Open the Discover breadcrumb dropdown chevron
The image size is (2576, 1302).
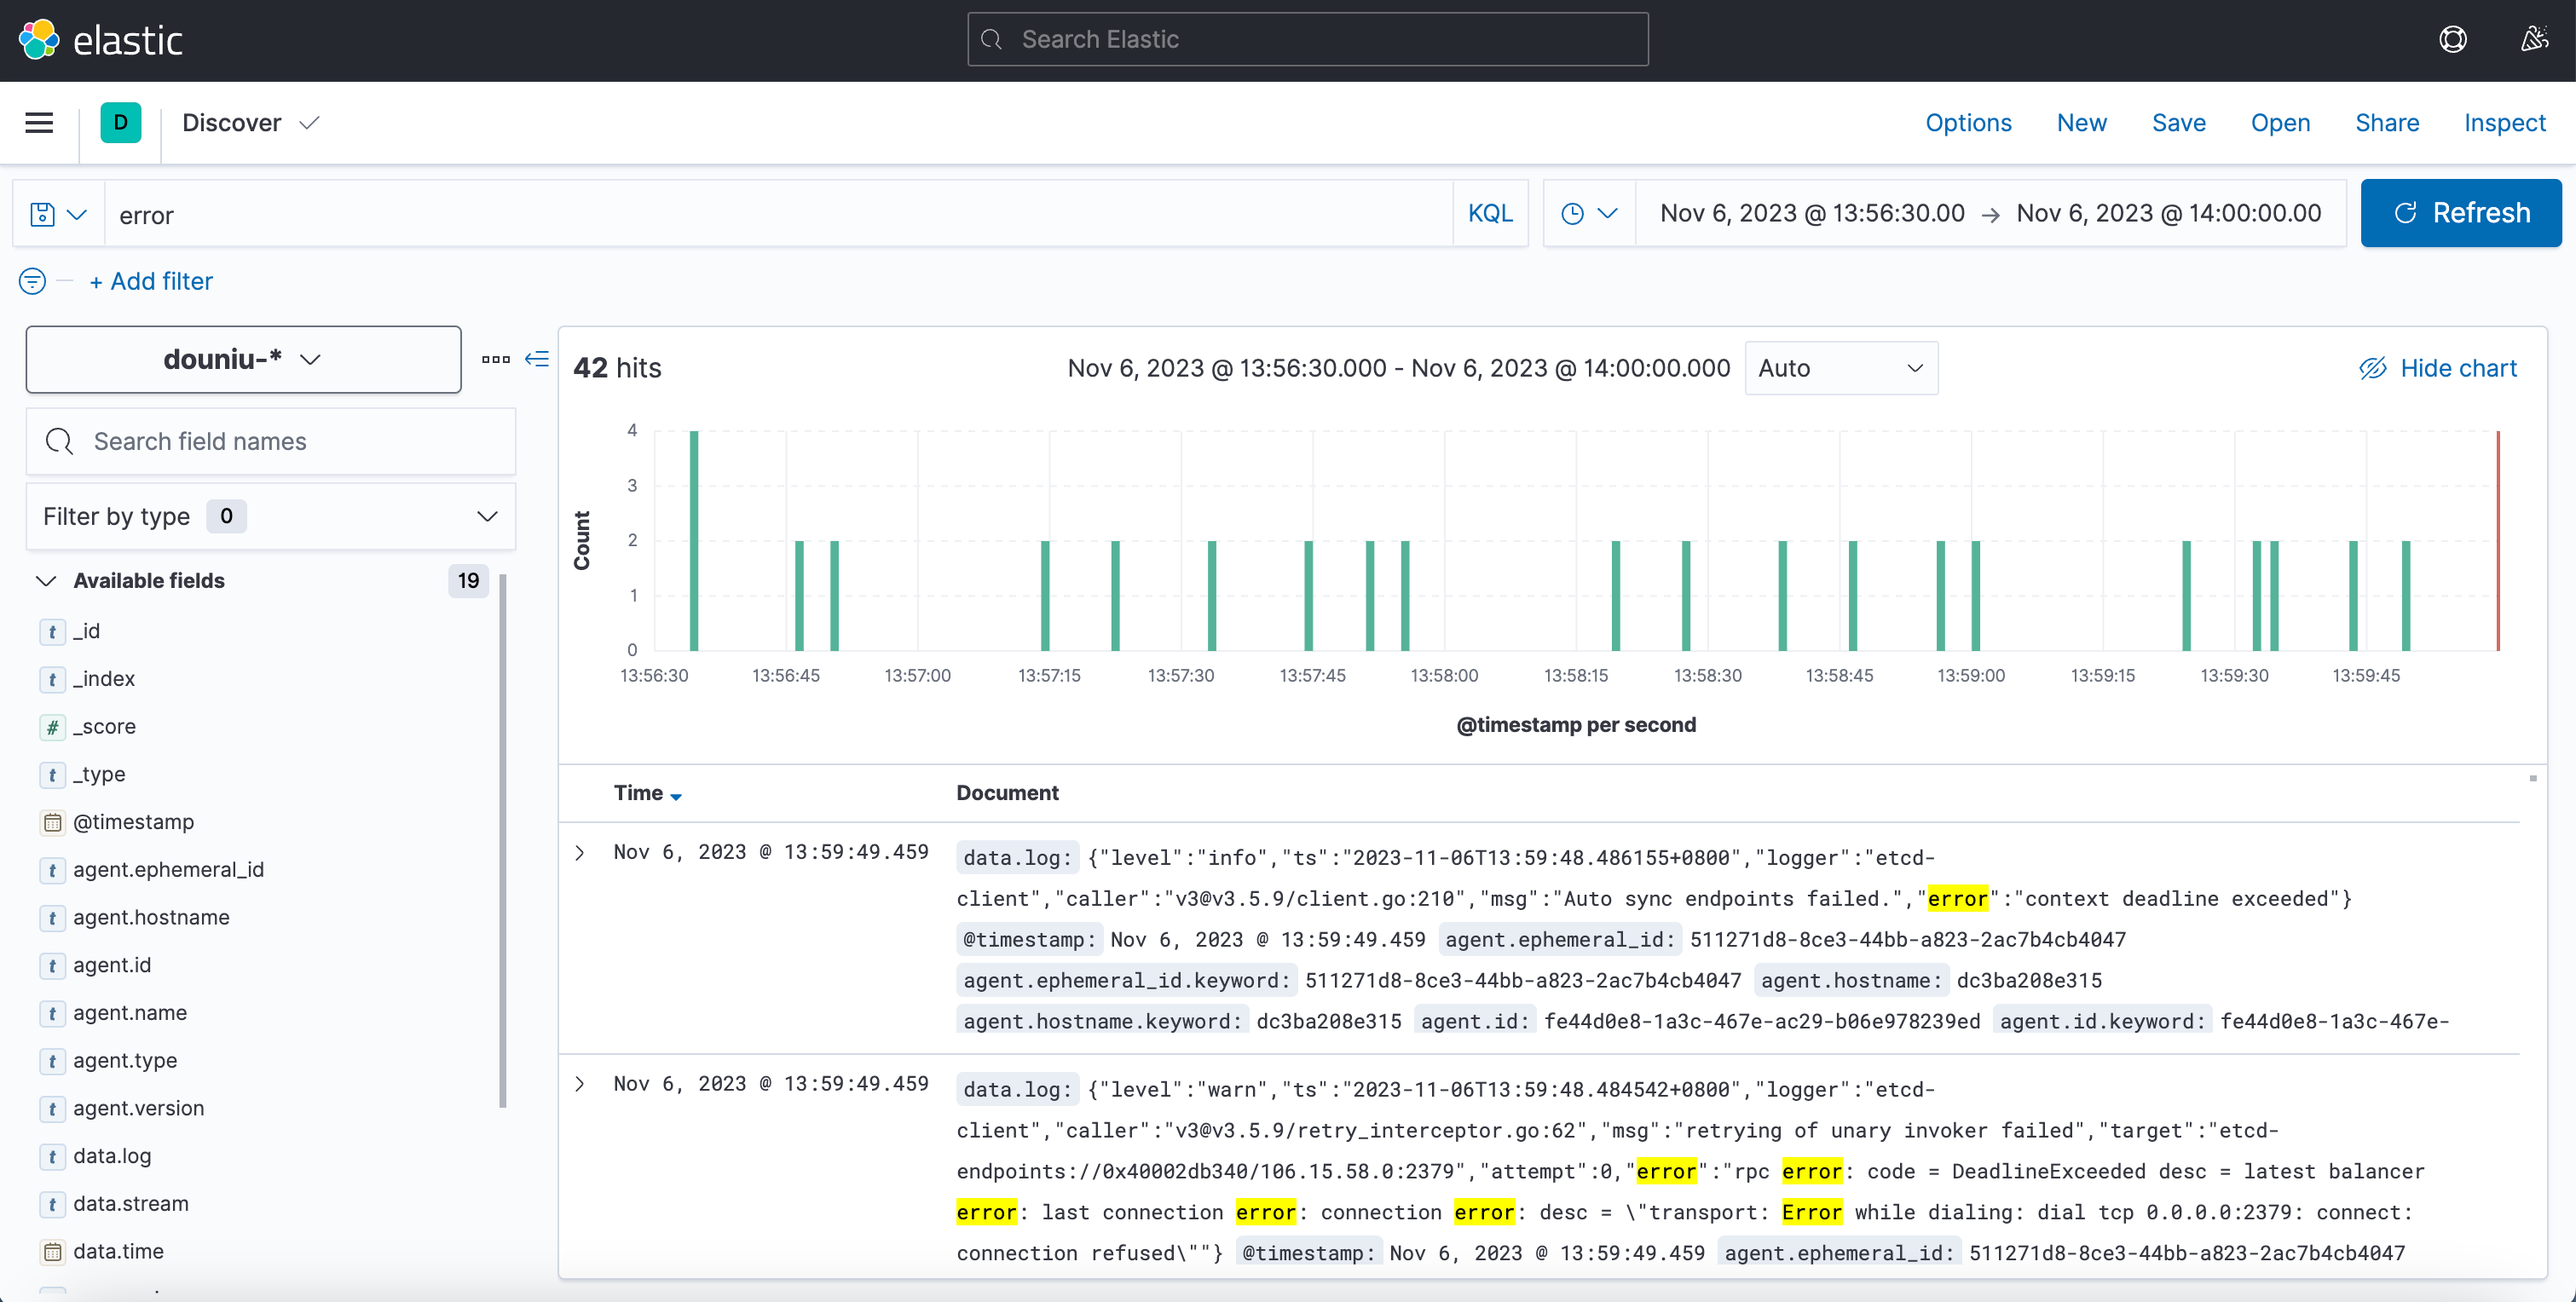coord(310,123)
